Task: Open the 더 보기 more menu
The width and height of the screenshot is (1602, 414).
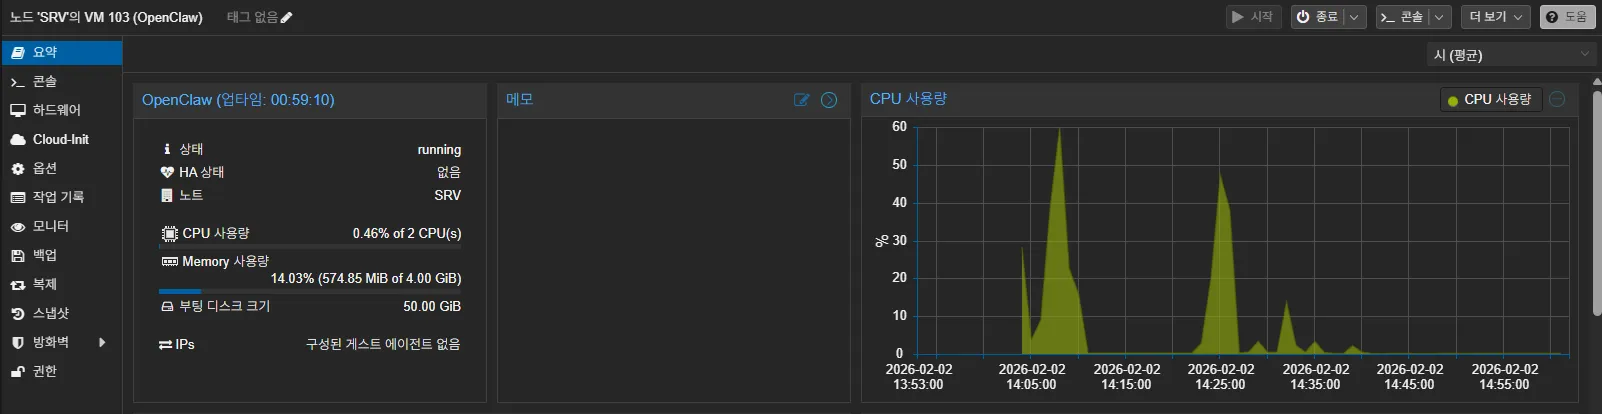Action: pyautogui.click(x=1496, y=17)
